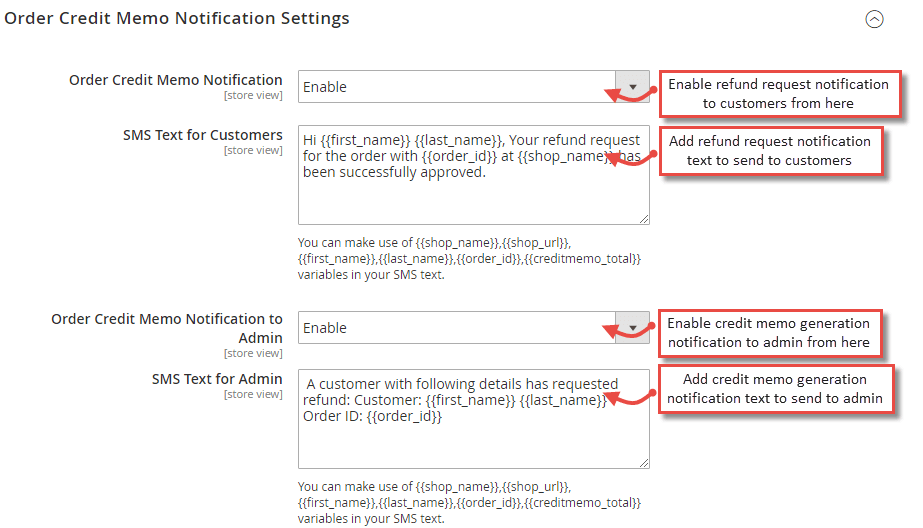Image resolution: width=923 pixels, height=528 pixels.
Task: Click the 'Enable credit memo generation notification' callout
Action: [768, 333]
